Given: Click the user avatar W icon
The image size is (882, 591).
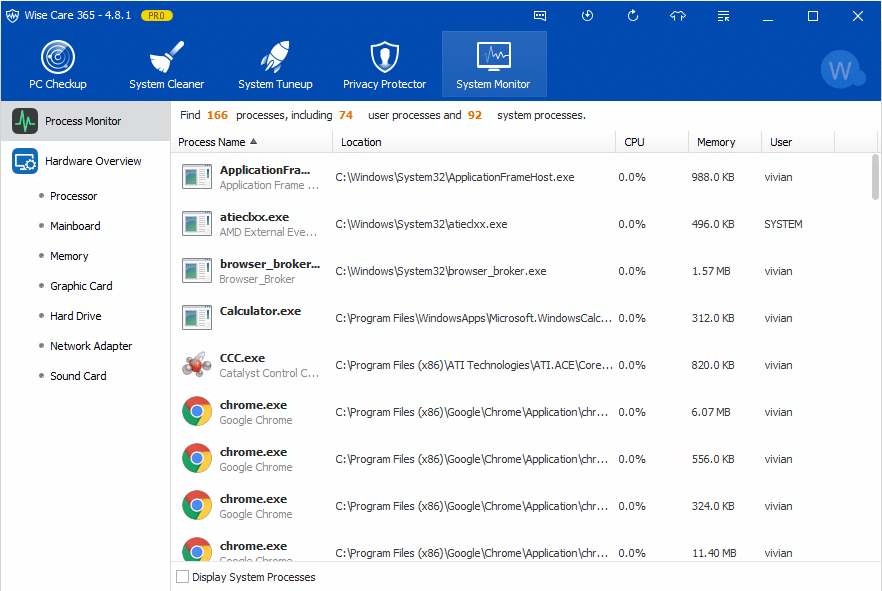Looking at the screenshot, I should (842, 70).
